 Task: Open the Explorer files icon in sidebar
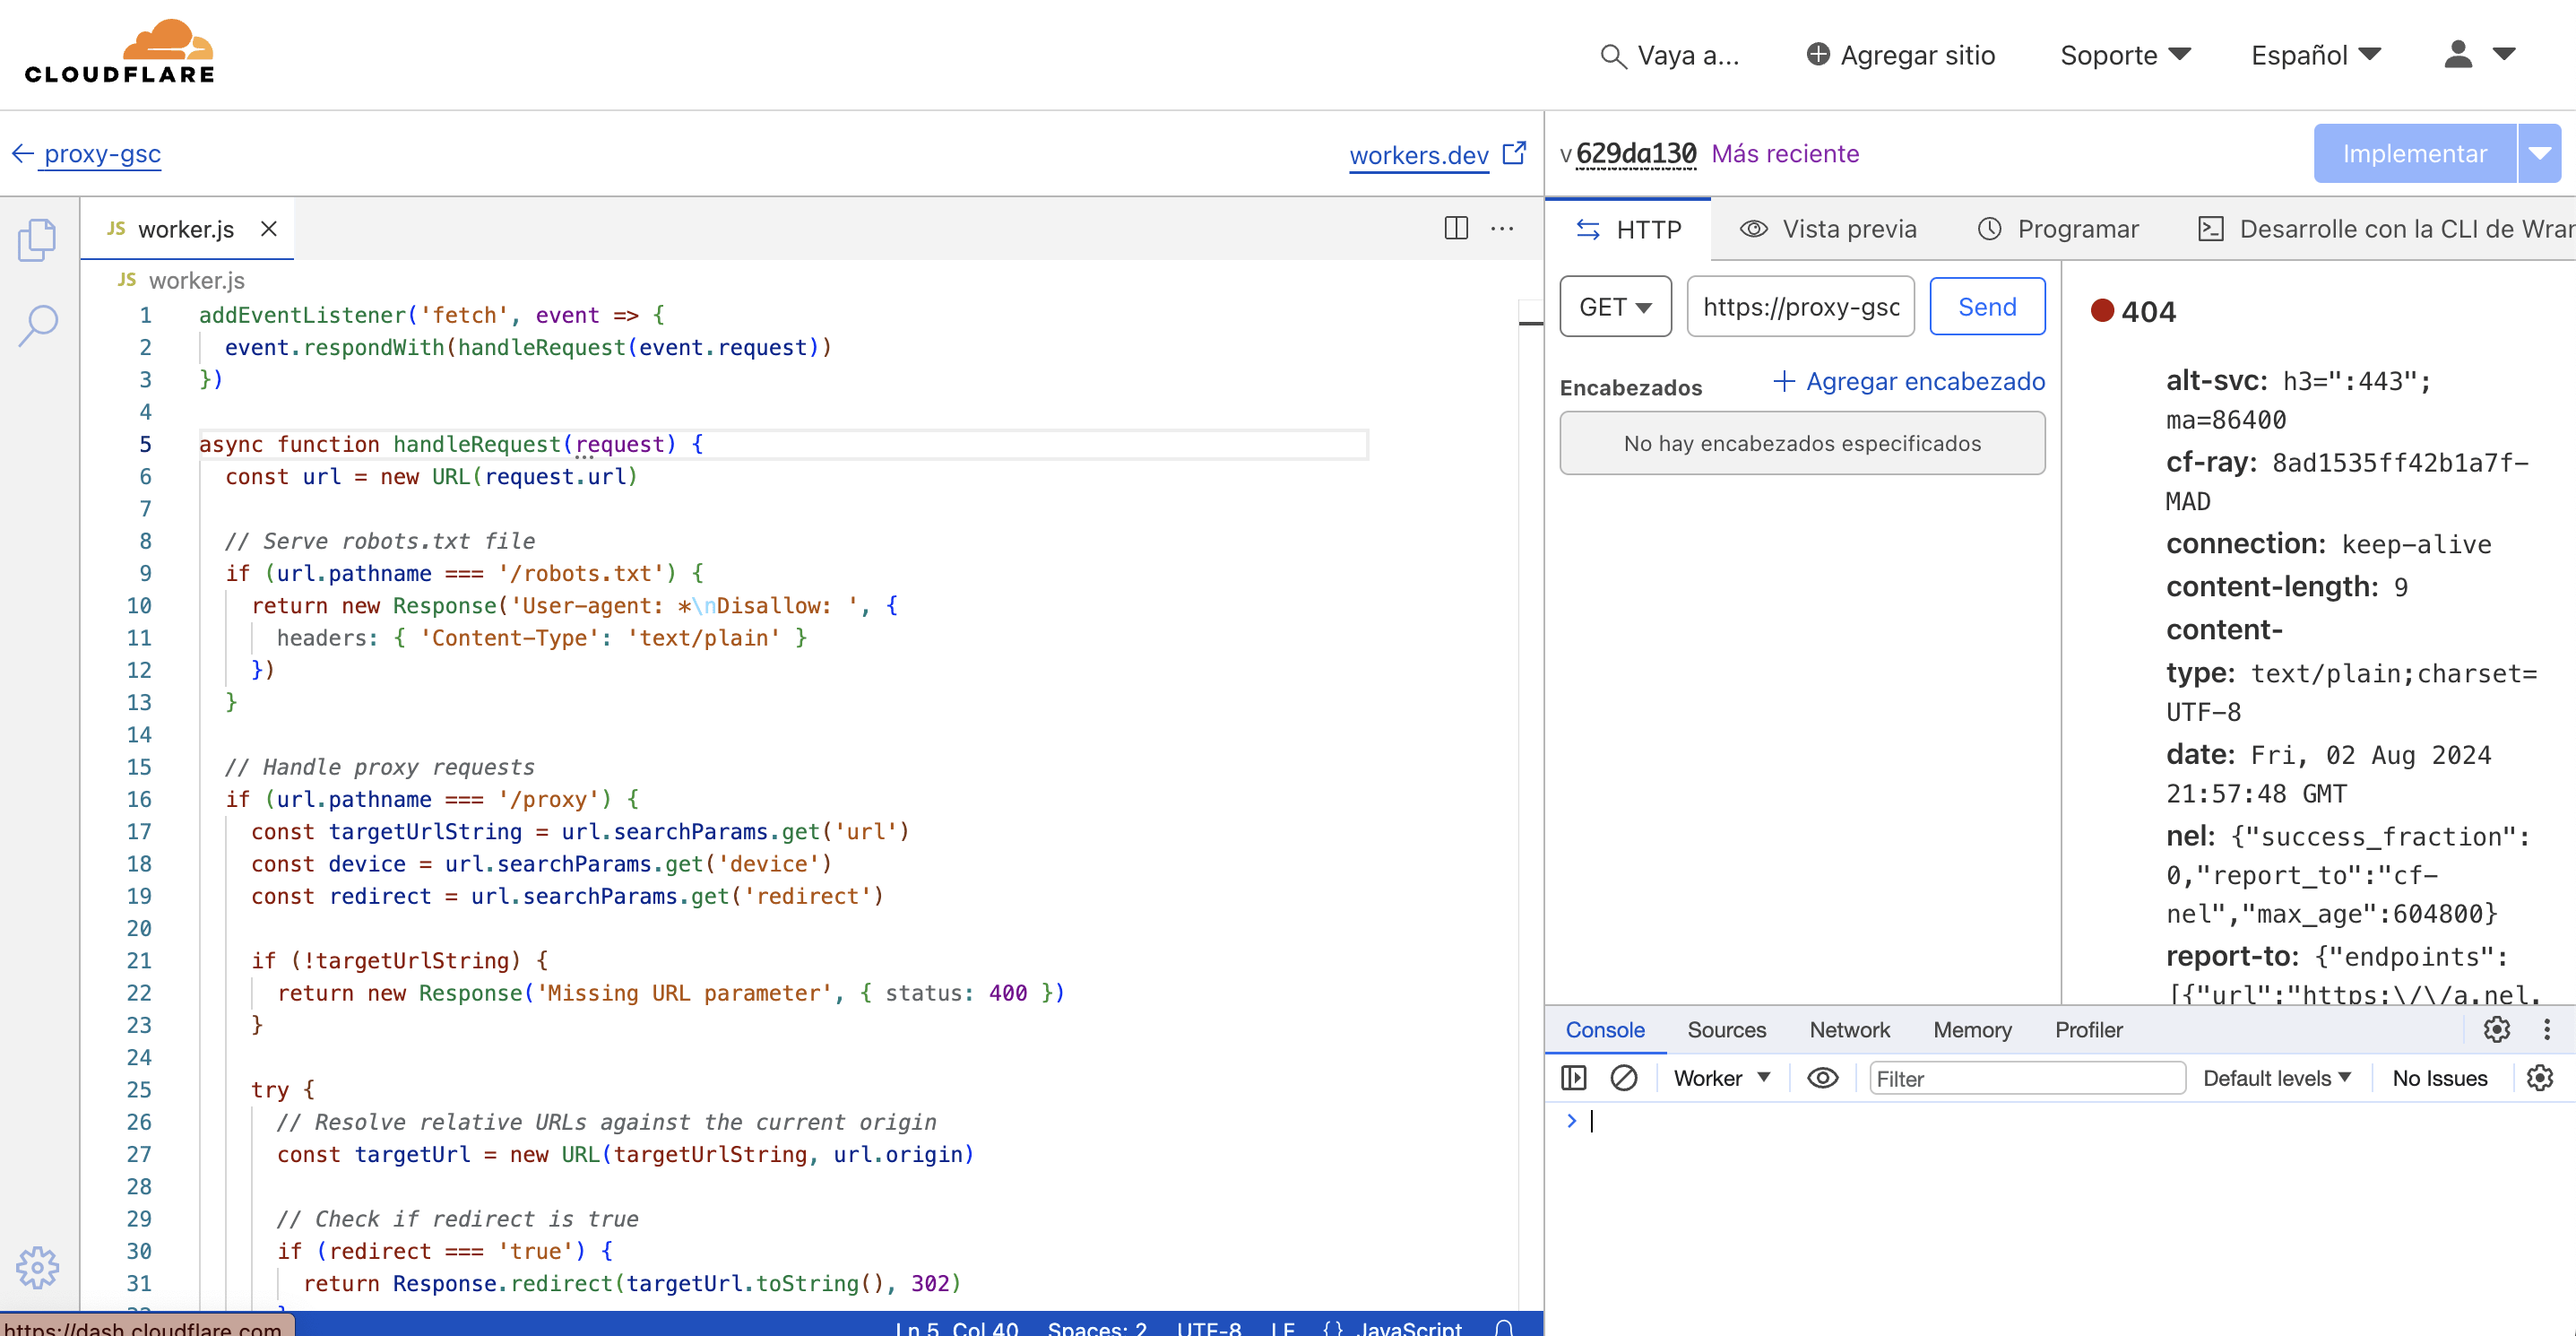point(37,239)
